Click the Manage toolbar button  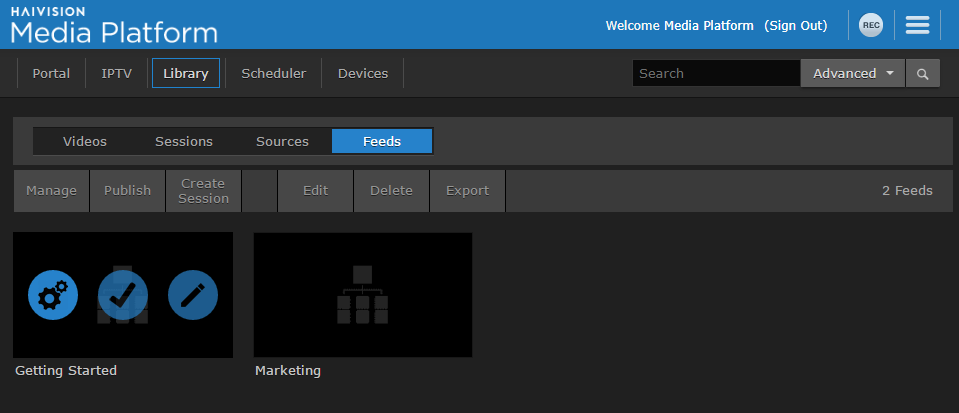[51, 191]
